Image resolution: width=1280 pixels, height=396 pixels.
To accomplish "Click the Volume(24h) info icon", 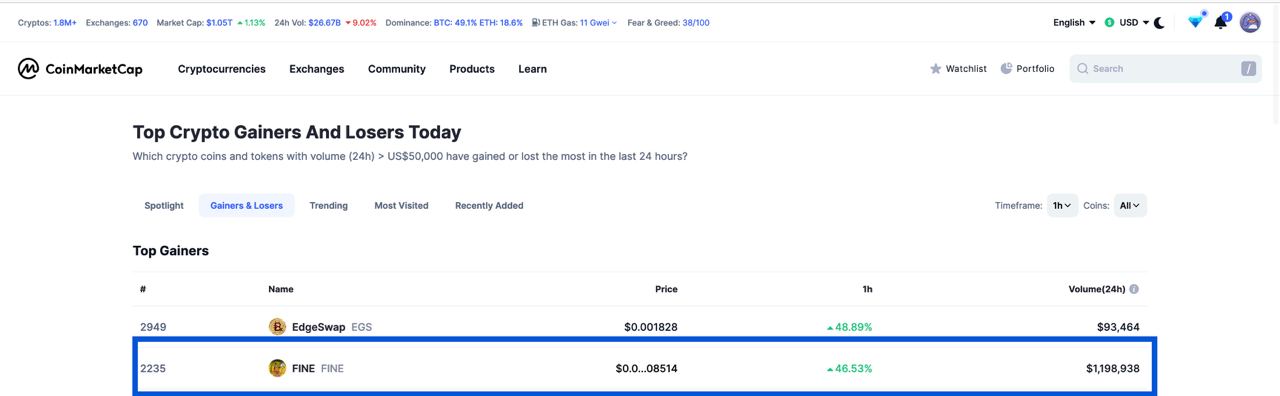I will click(x=1134, y=289).
